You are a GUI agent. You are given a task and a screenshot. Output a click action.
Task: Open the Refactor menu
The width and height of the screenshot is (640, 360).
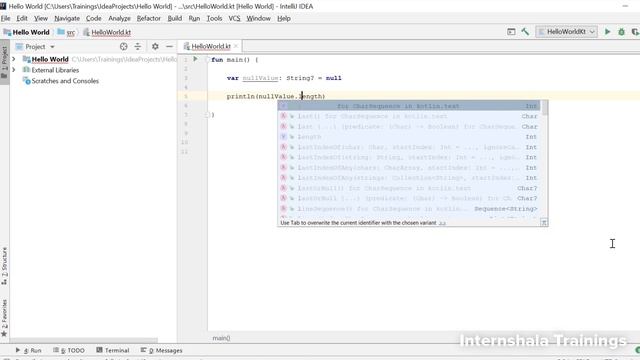point(149,18)
